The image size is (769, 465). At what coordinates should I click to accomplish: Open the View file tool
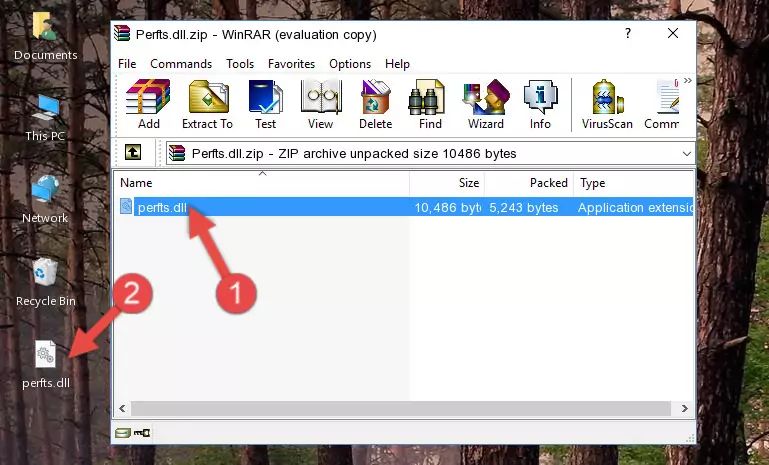coord(321,104)
